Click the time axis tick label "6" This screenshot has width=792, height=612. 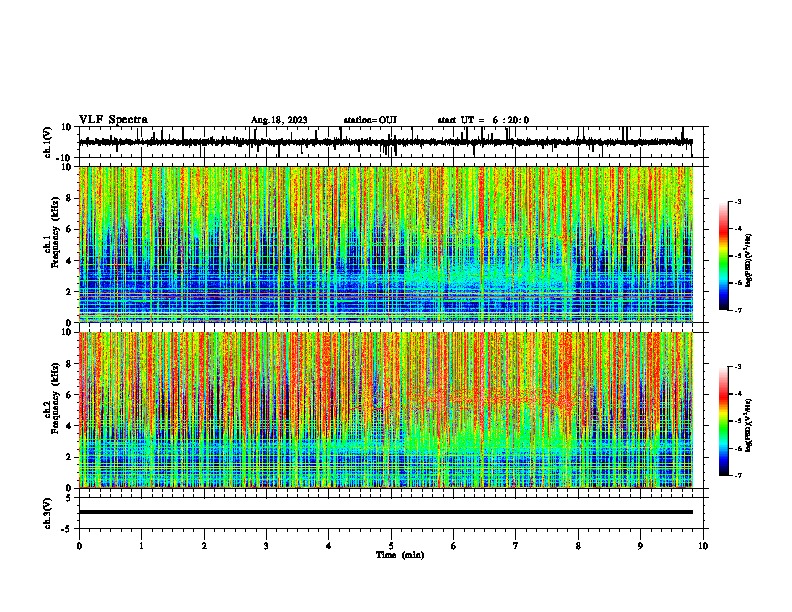(454, 546)
